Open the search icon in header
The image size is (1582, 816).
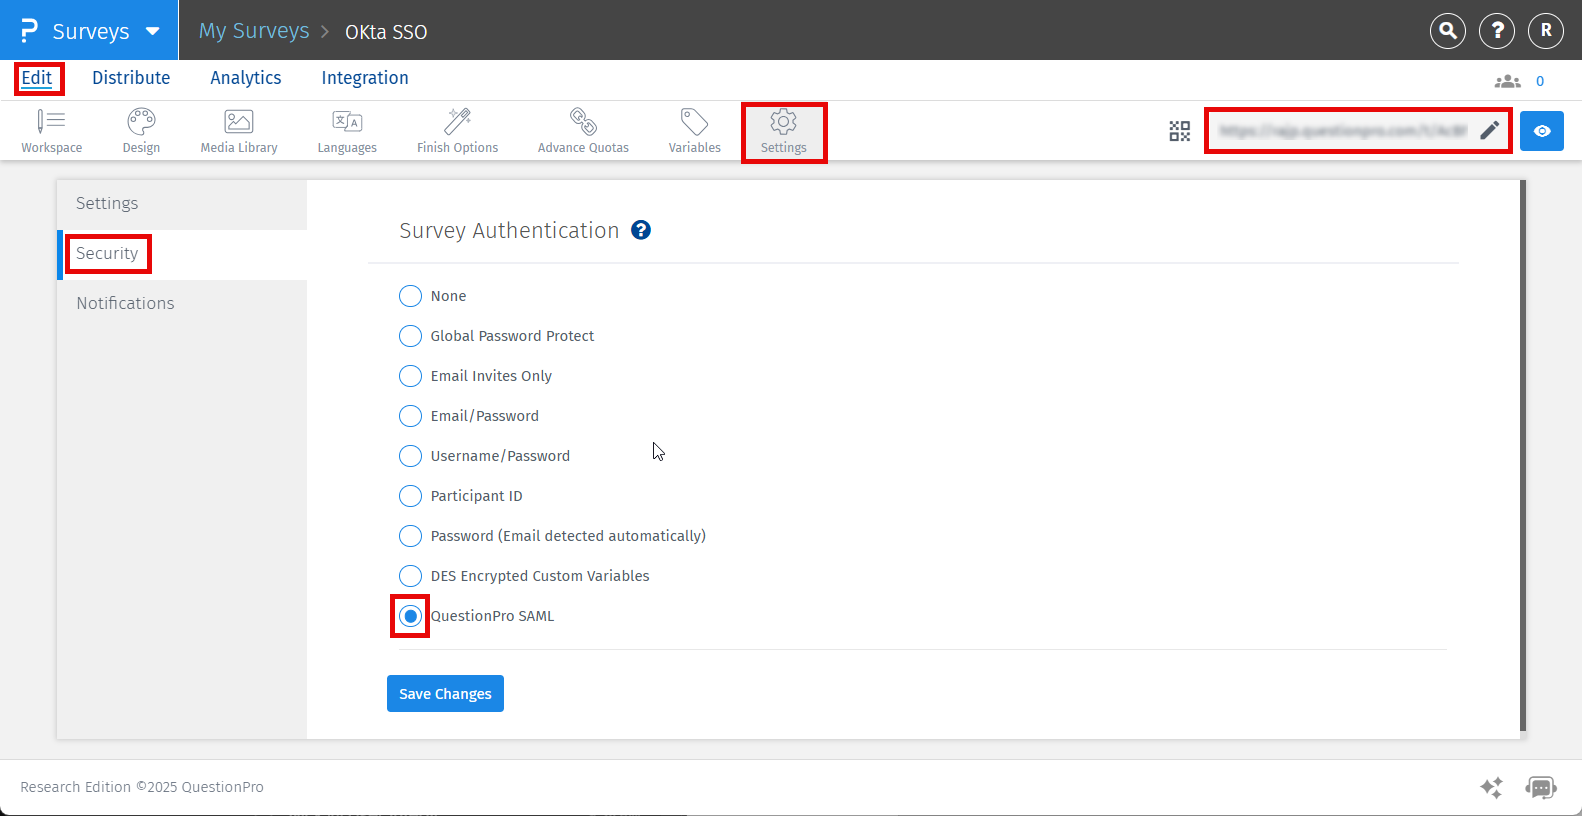click(1448, 31)
